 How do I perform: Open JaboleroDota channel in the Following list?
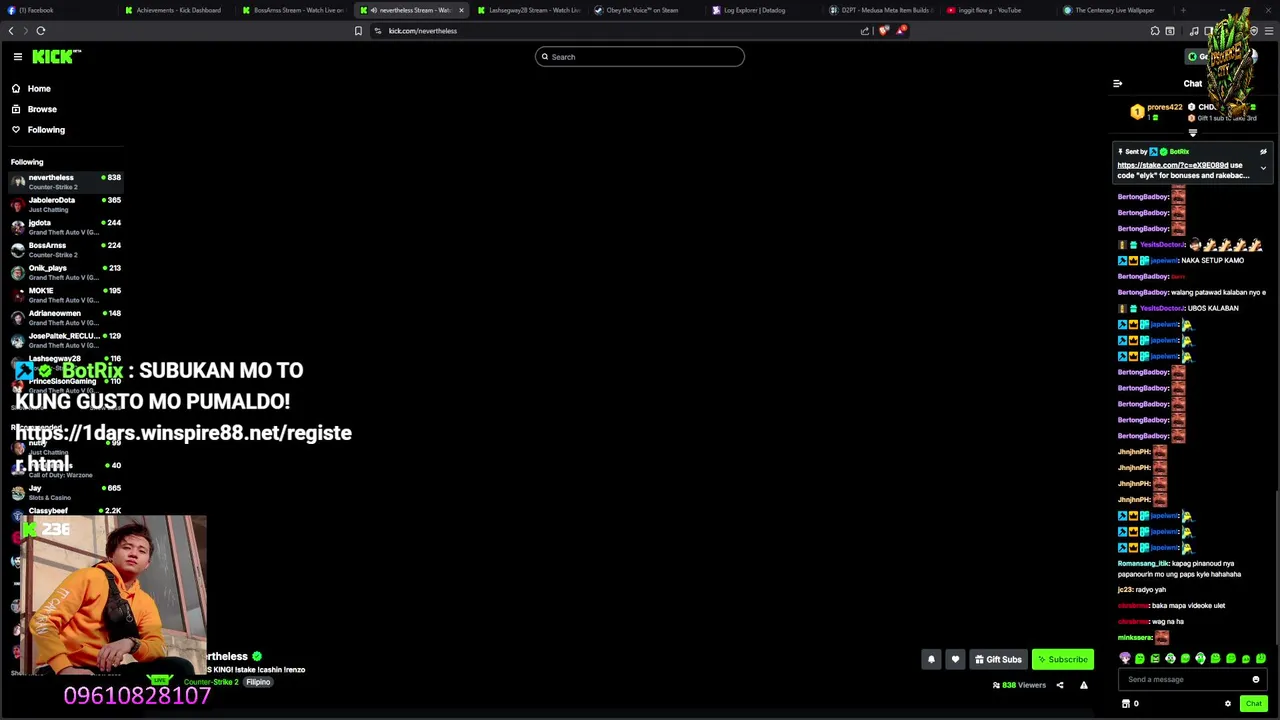[65, 204]
